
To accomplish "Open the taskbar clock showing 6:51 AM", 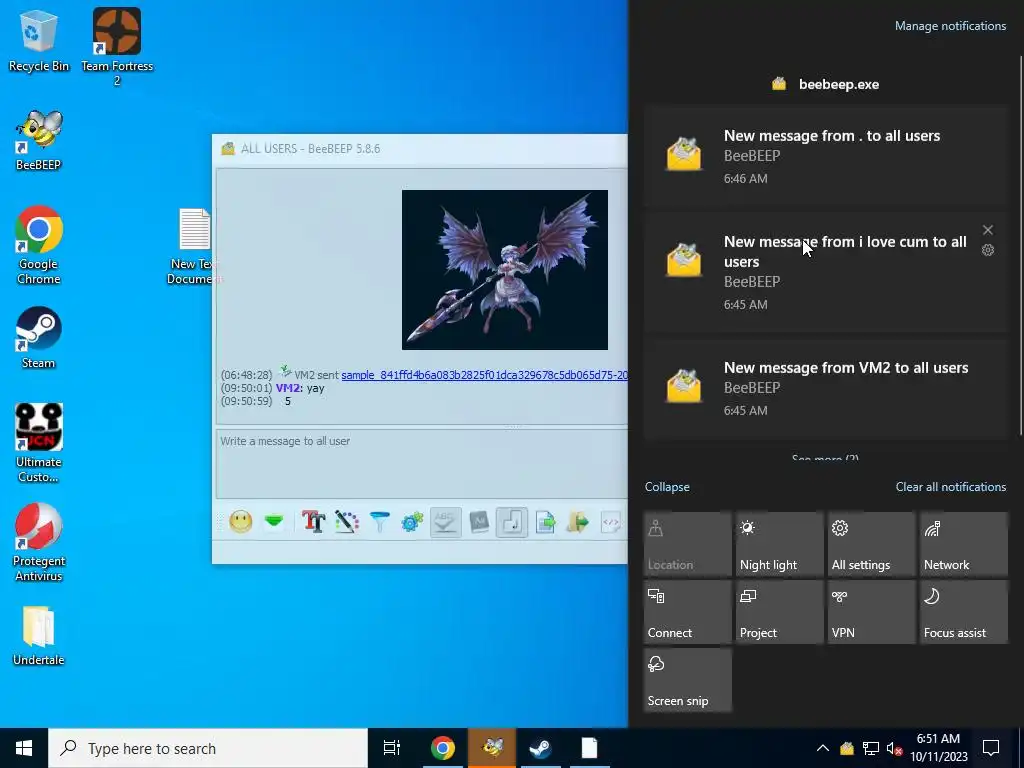I will [938, 748].
